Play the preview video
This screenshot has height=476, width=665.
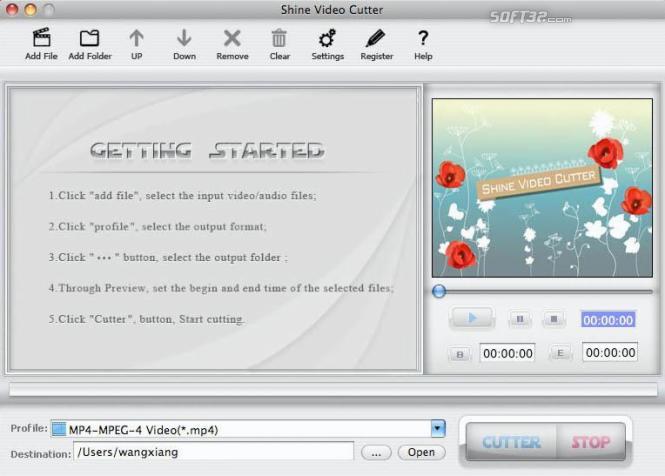point(472,318)
